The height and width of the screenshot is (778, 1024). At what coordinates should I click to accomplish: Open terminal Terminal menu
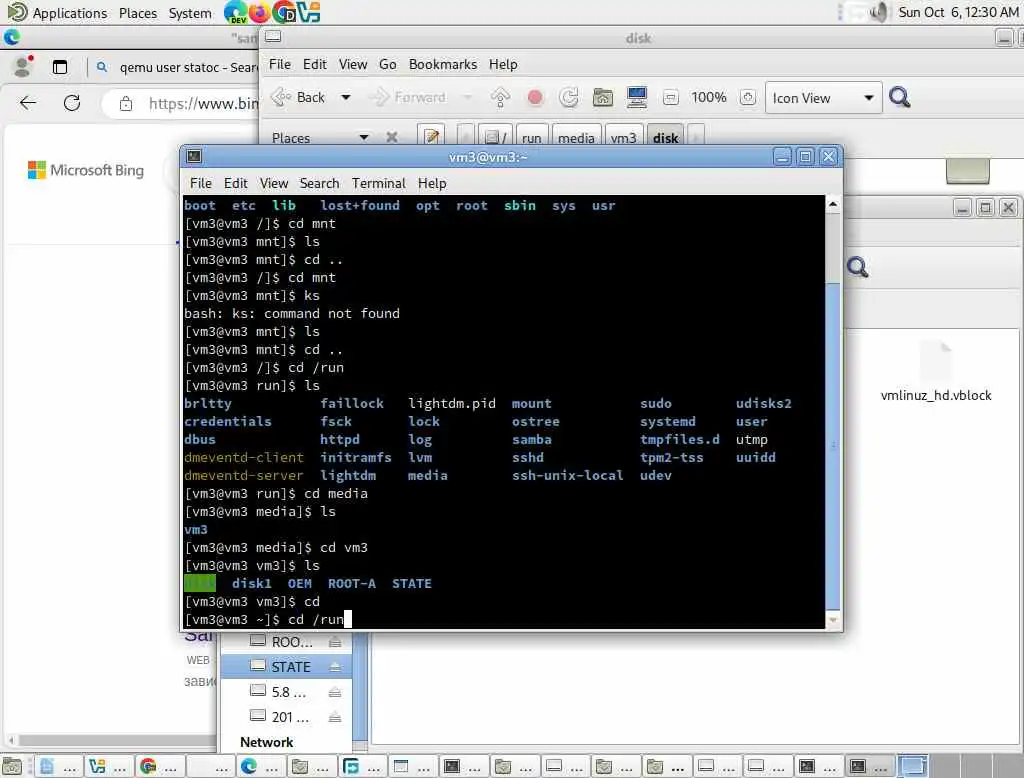coord(379,183)
